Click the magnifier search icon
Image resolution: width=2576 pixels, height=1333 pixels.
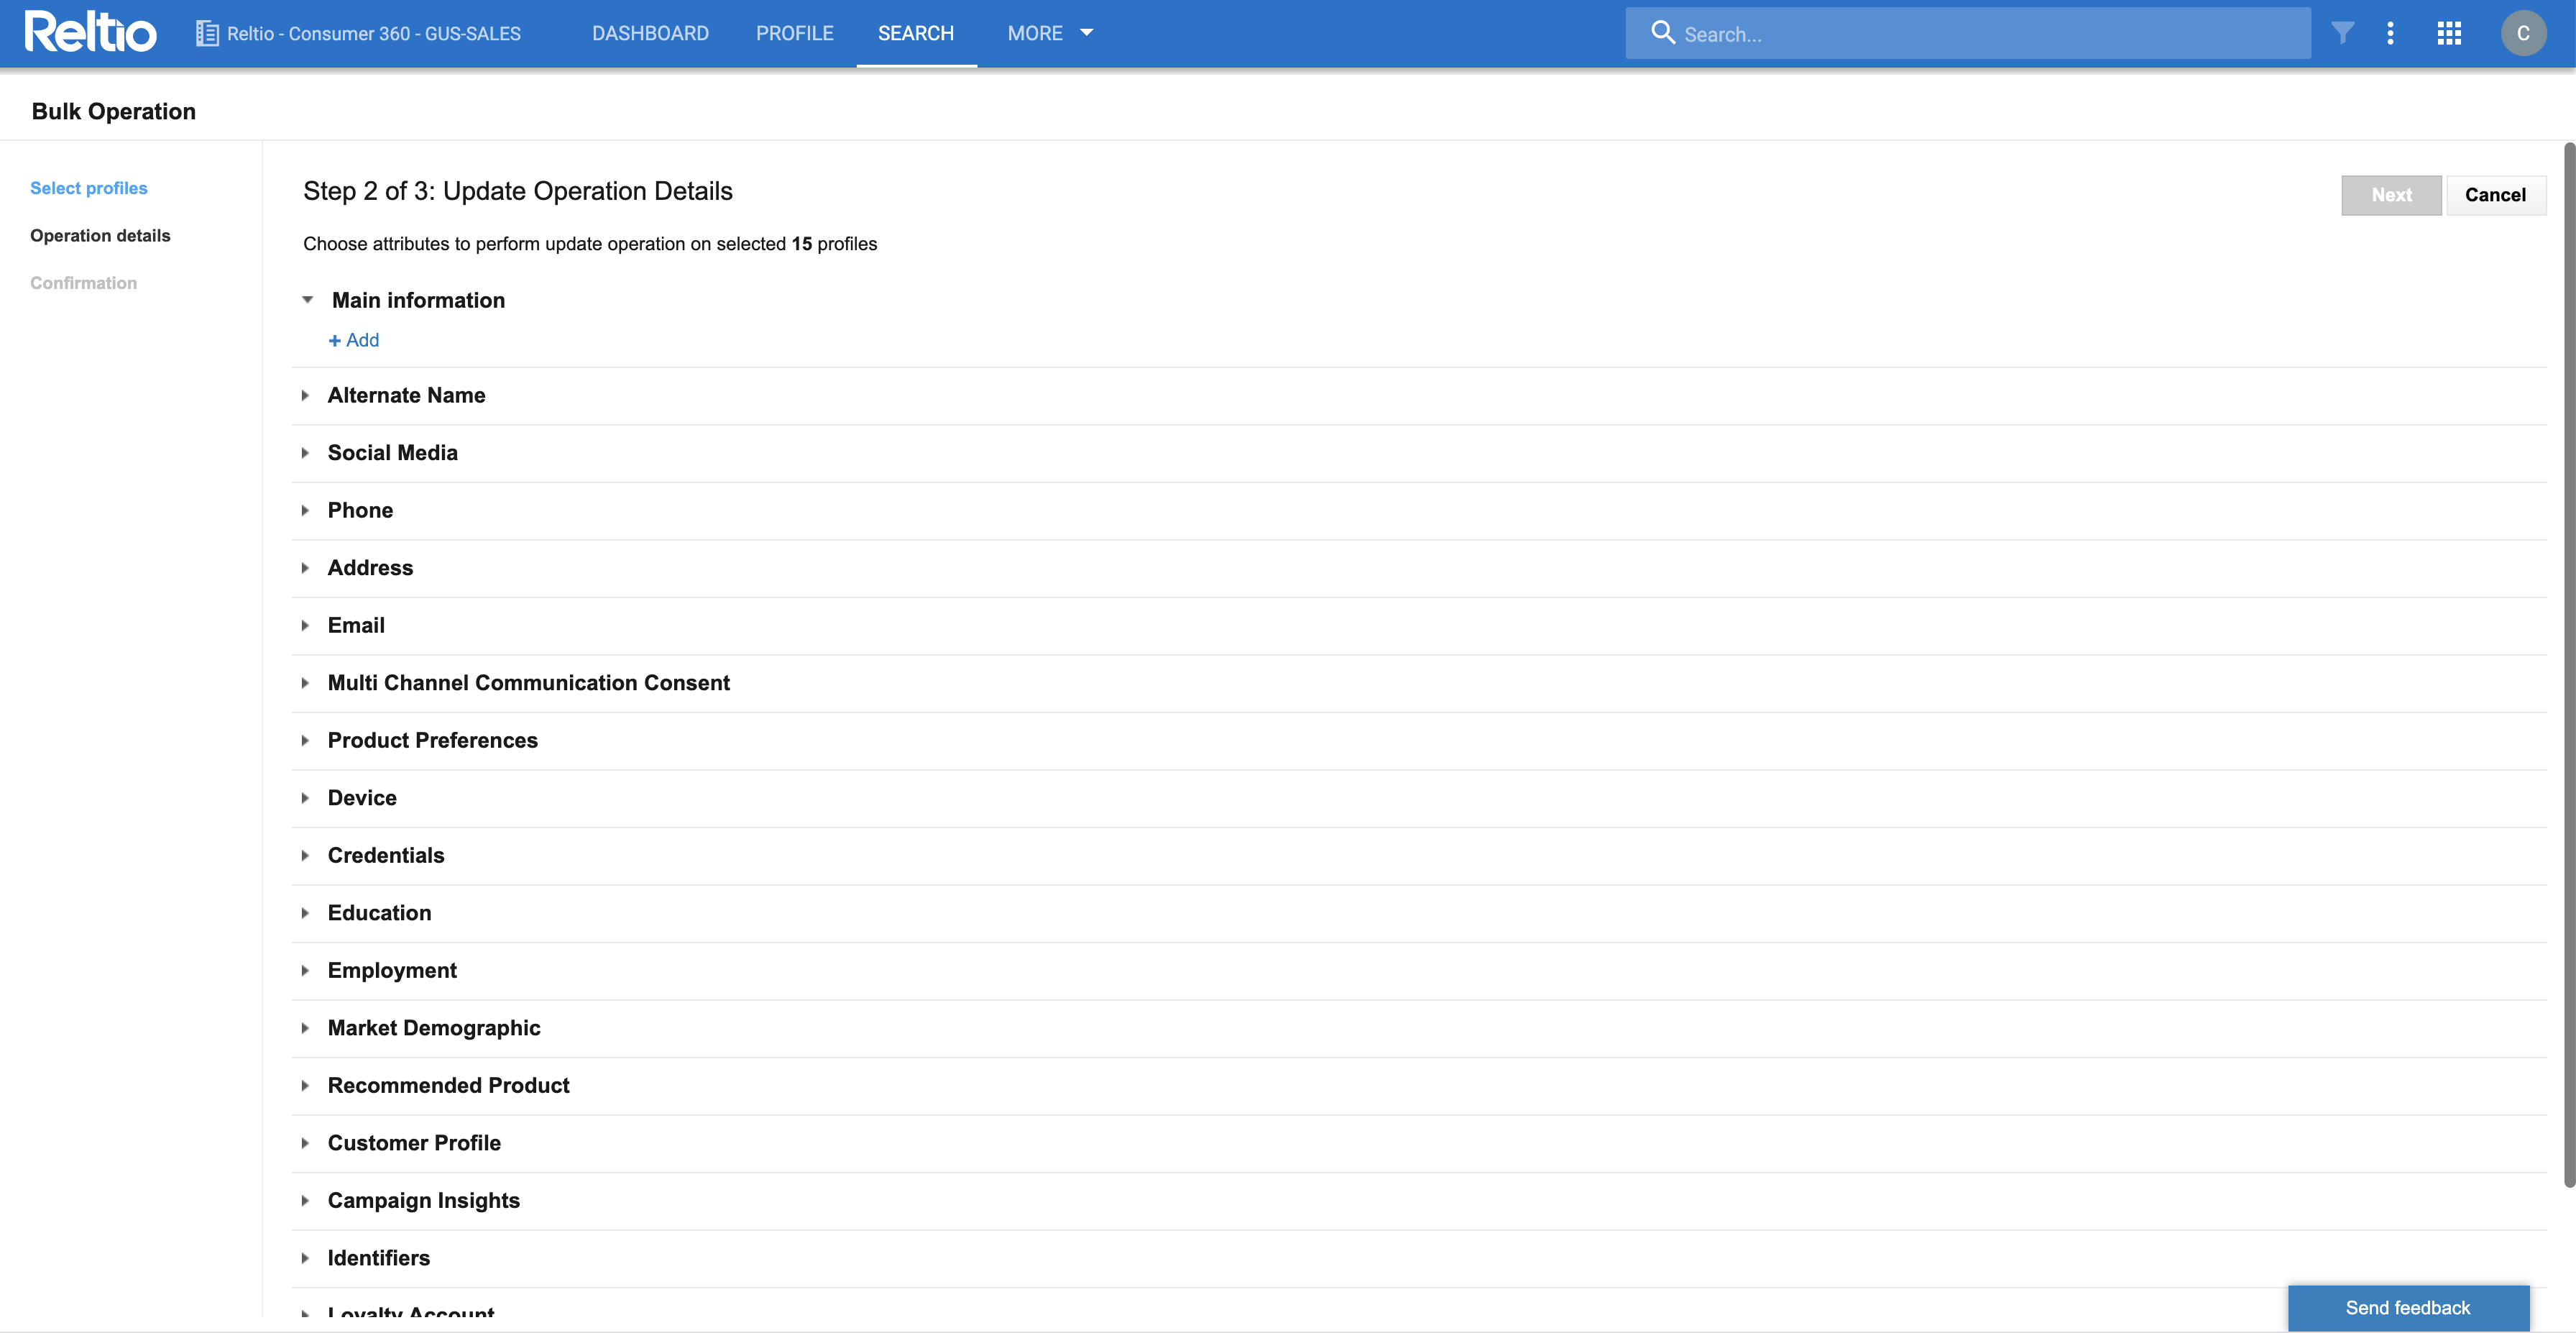[x=1662, y=33]
